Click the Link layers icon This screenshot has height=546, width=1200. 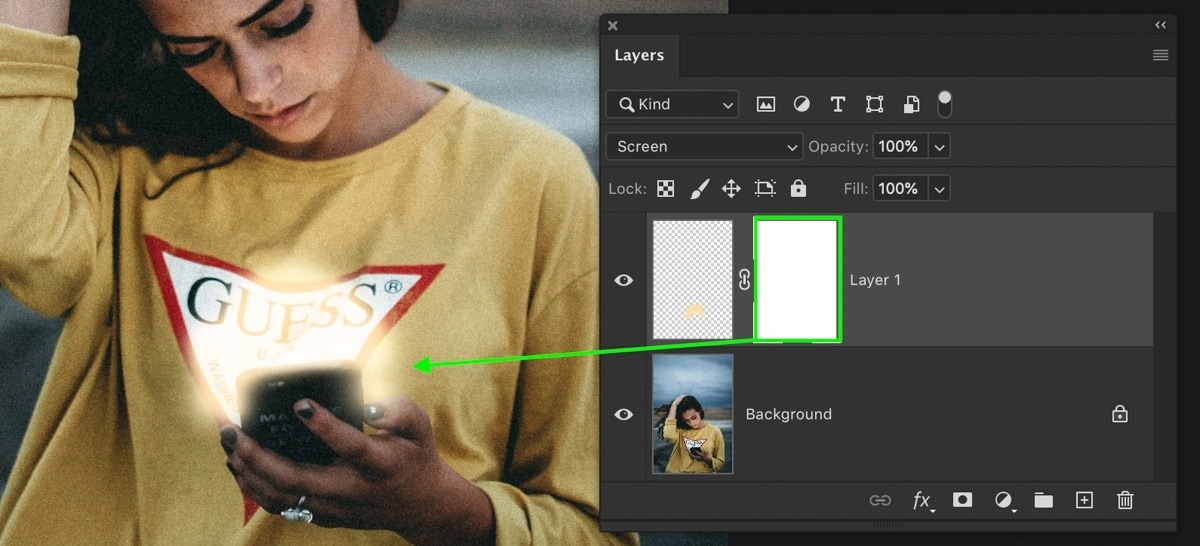pos(880,500)
